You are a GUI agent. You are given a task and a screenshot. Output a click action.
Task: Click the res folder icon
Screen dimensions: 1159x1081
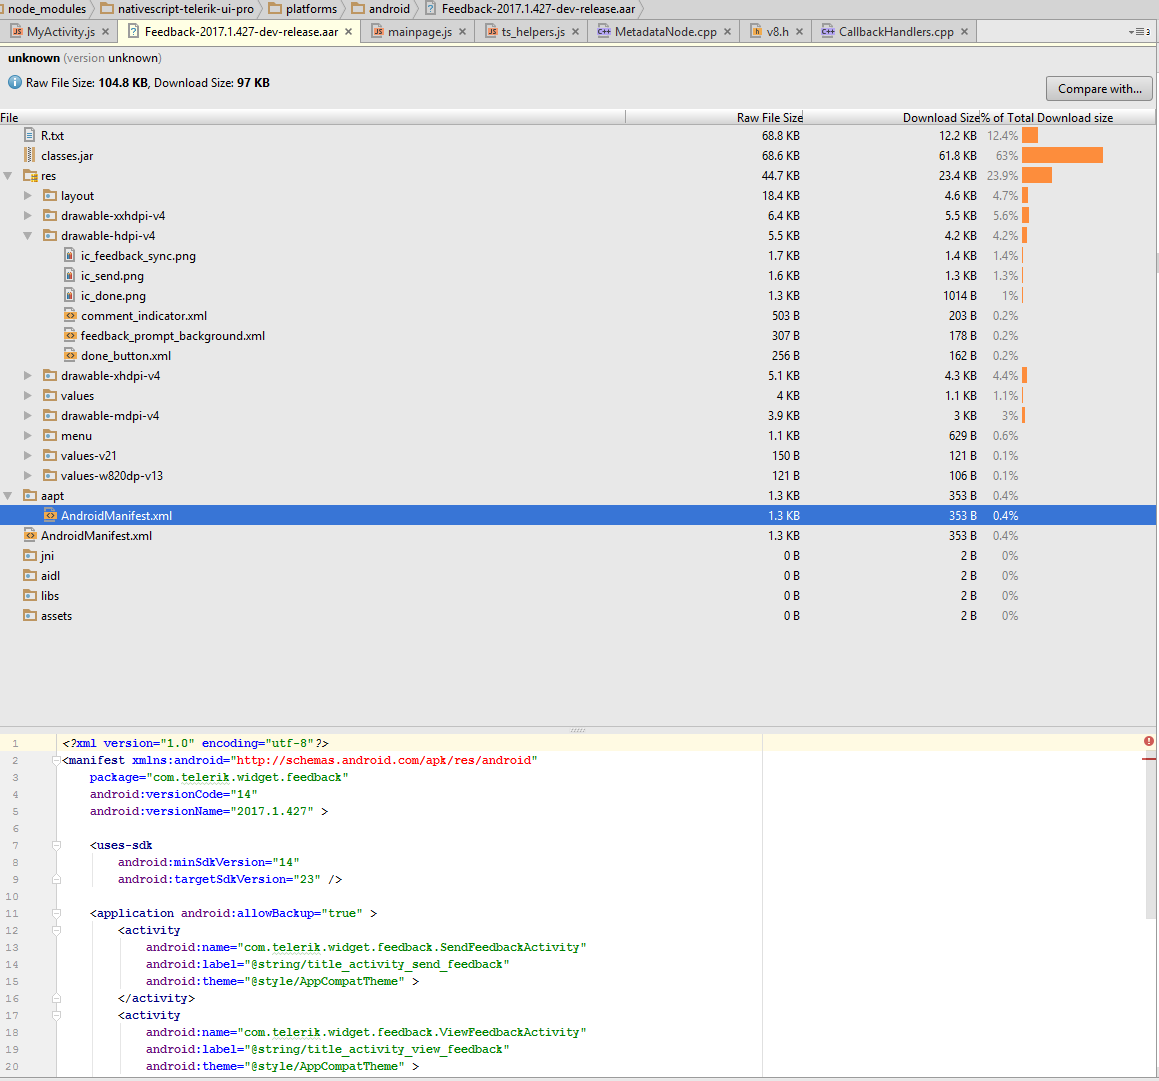[30, 175]
